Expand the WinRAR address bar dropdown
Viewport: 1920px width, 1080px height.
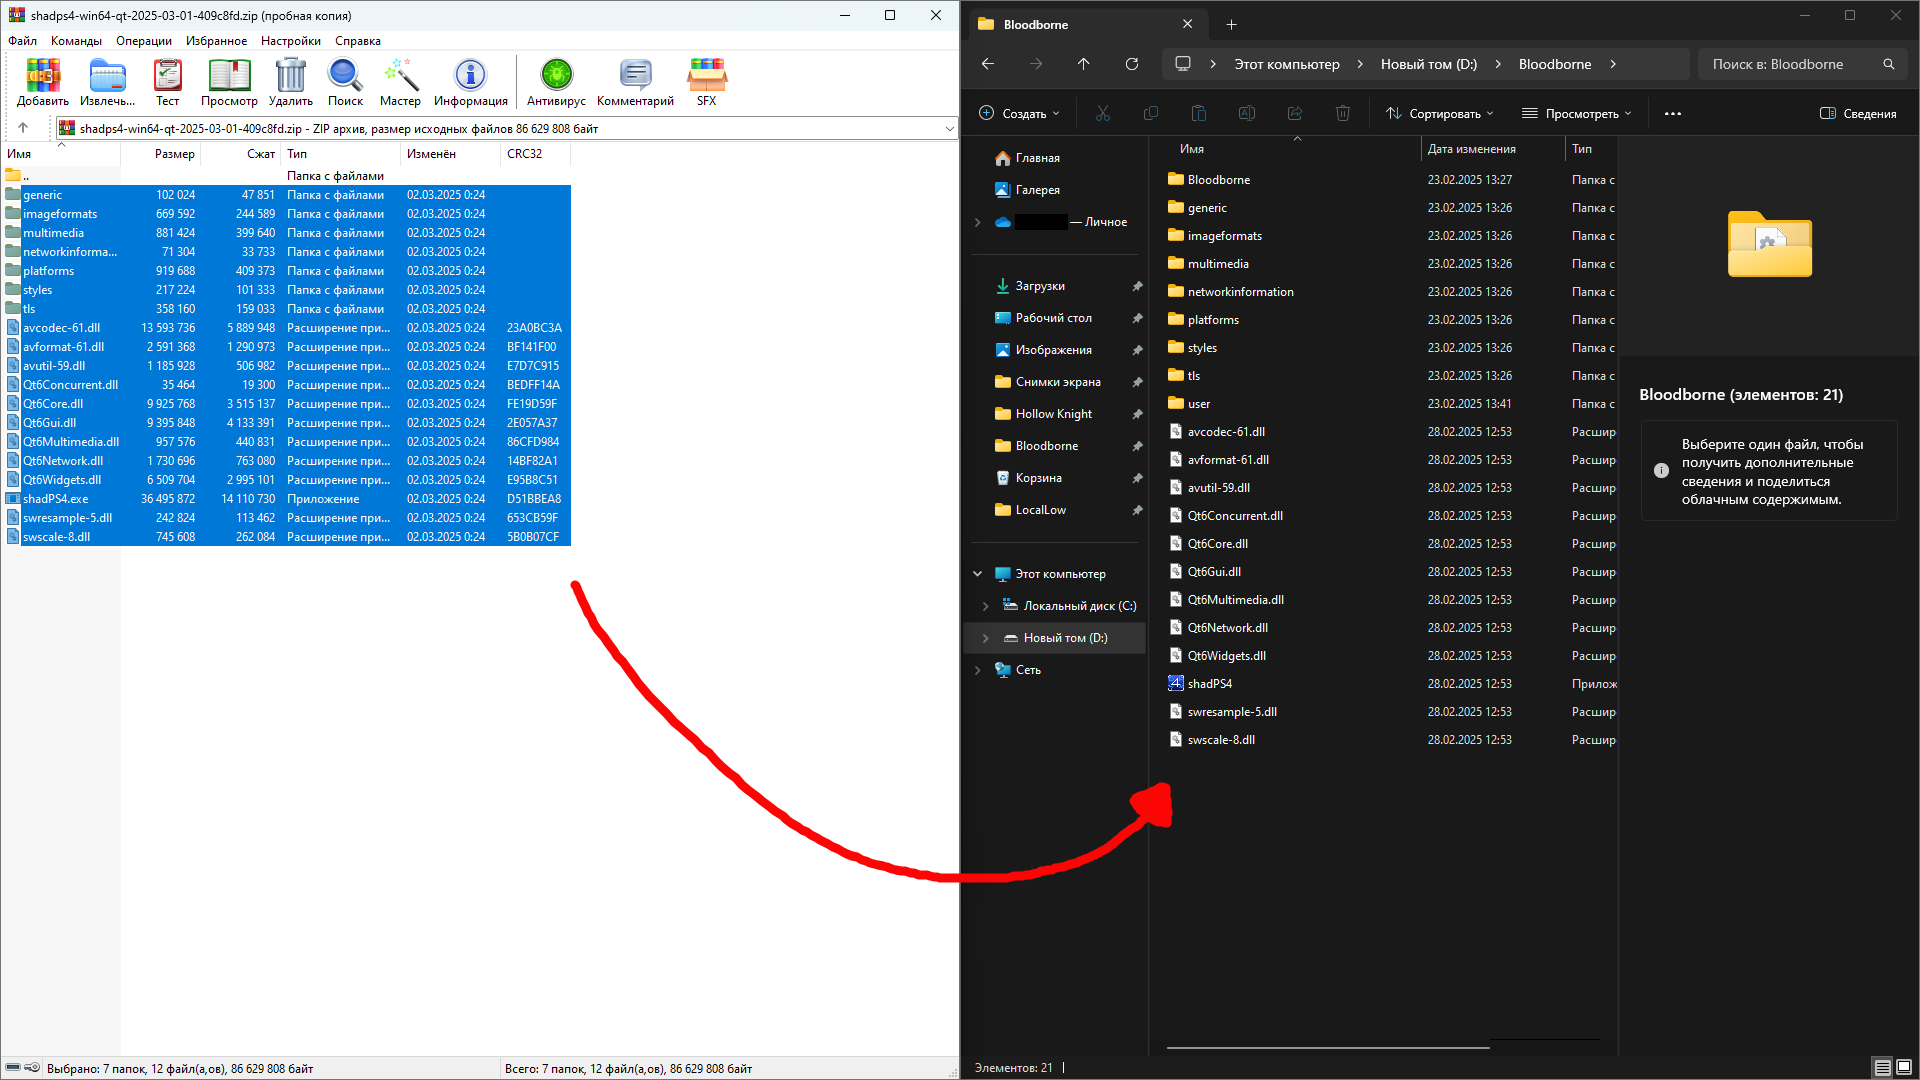tap(949, 128)
